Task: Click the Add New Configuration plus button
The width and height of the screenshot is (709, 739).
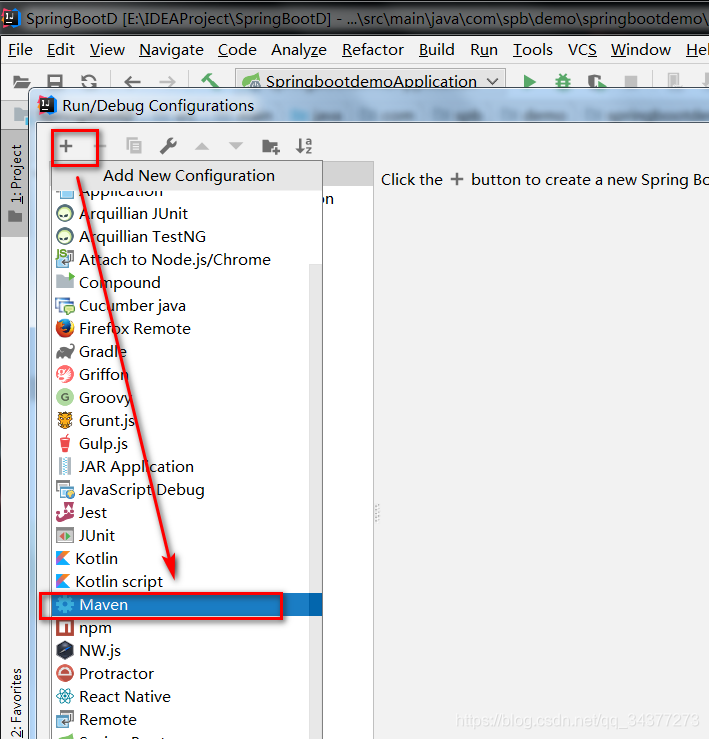Action: [66, 146]
